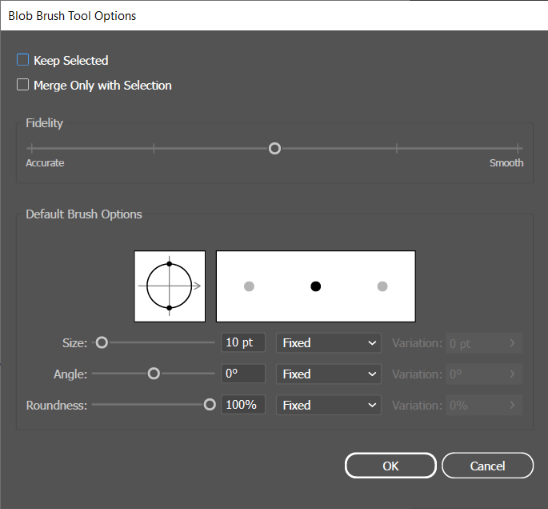Image resolution: width=548 pixels, height=509 pixels.
Task: Click the Angle value field showing 0°
Action: pyautogui.click(x=243, y=373)
